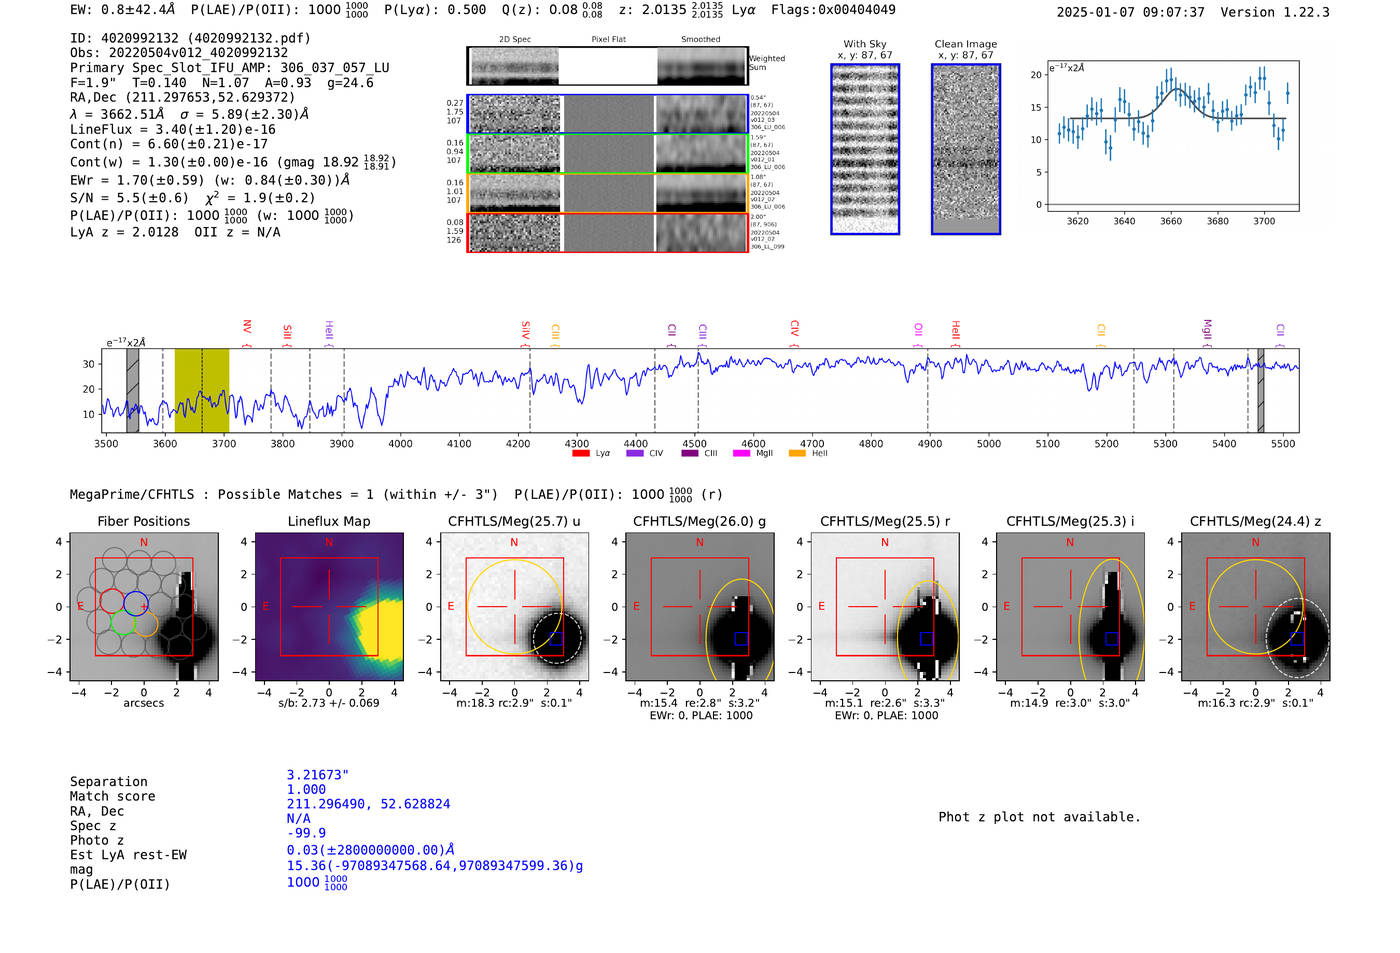Screen dimensions: 1400x953
Task: Click the MgII line label above the spectrum
Action: point(1207,329)
